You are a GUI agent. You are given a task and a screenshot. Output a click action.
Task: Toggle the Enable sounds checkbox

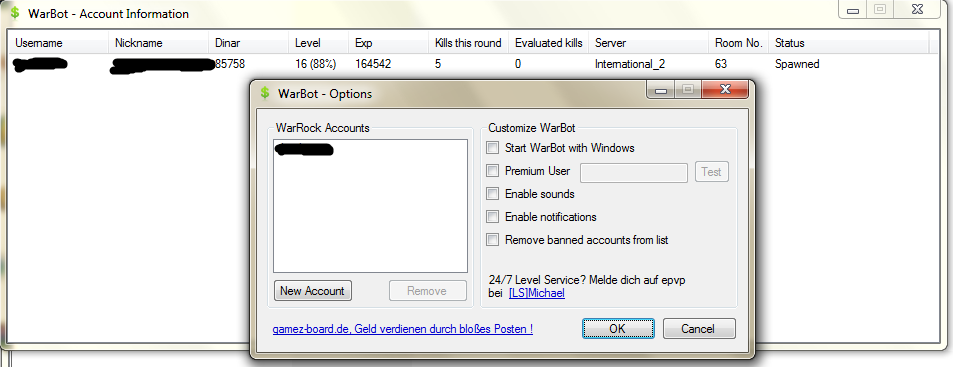(492, 194)
